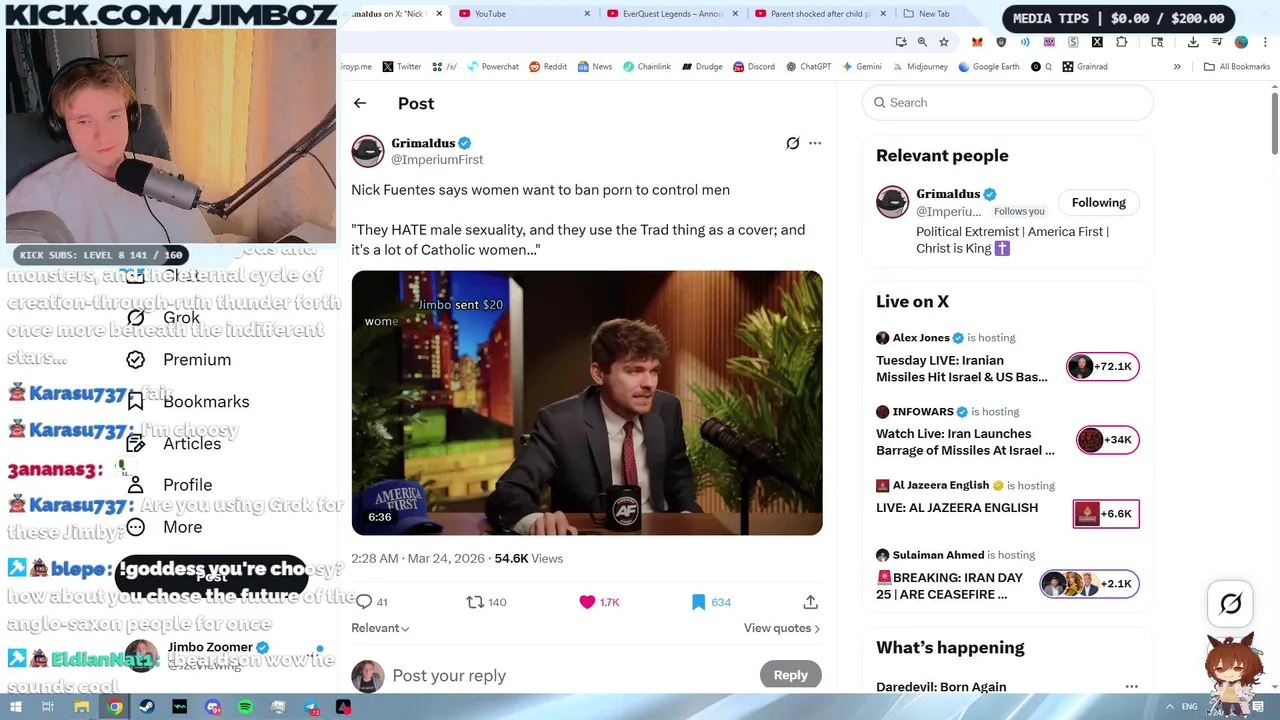Click the Search input field
Image resolution: width=1280 pixels, height=720 pixels.
coord(1007,103)
